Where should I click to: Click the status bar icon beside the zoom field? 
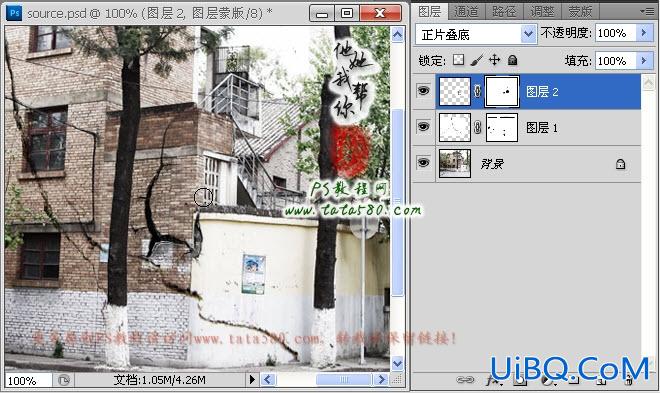pyautogui.click(x=64, y=380)
